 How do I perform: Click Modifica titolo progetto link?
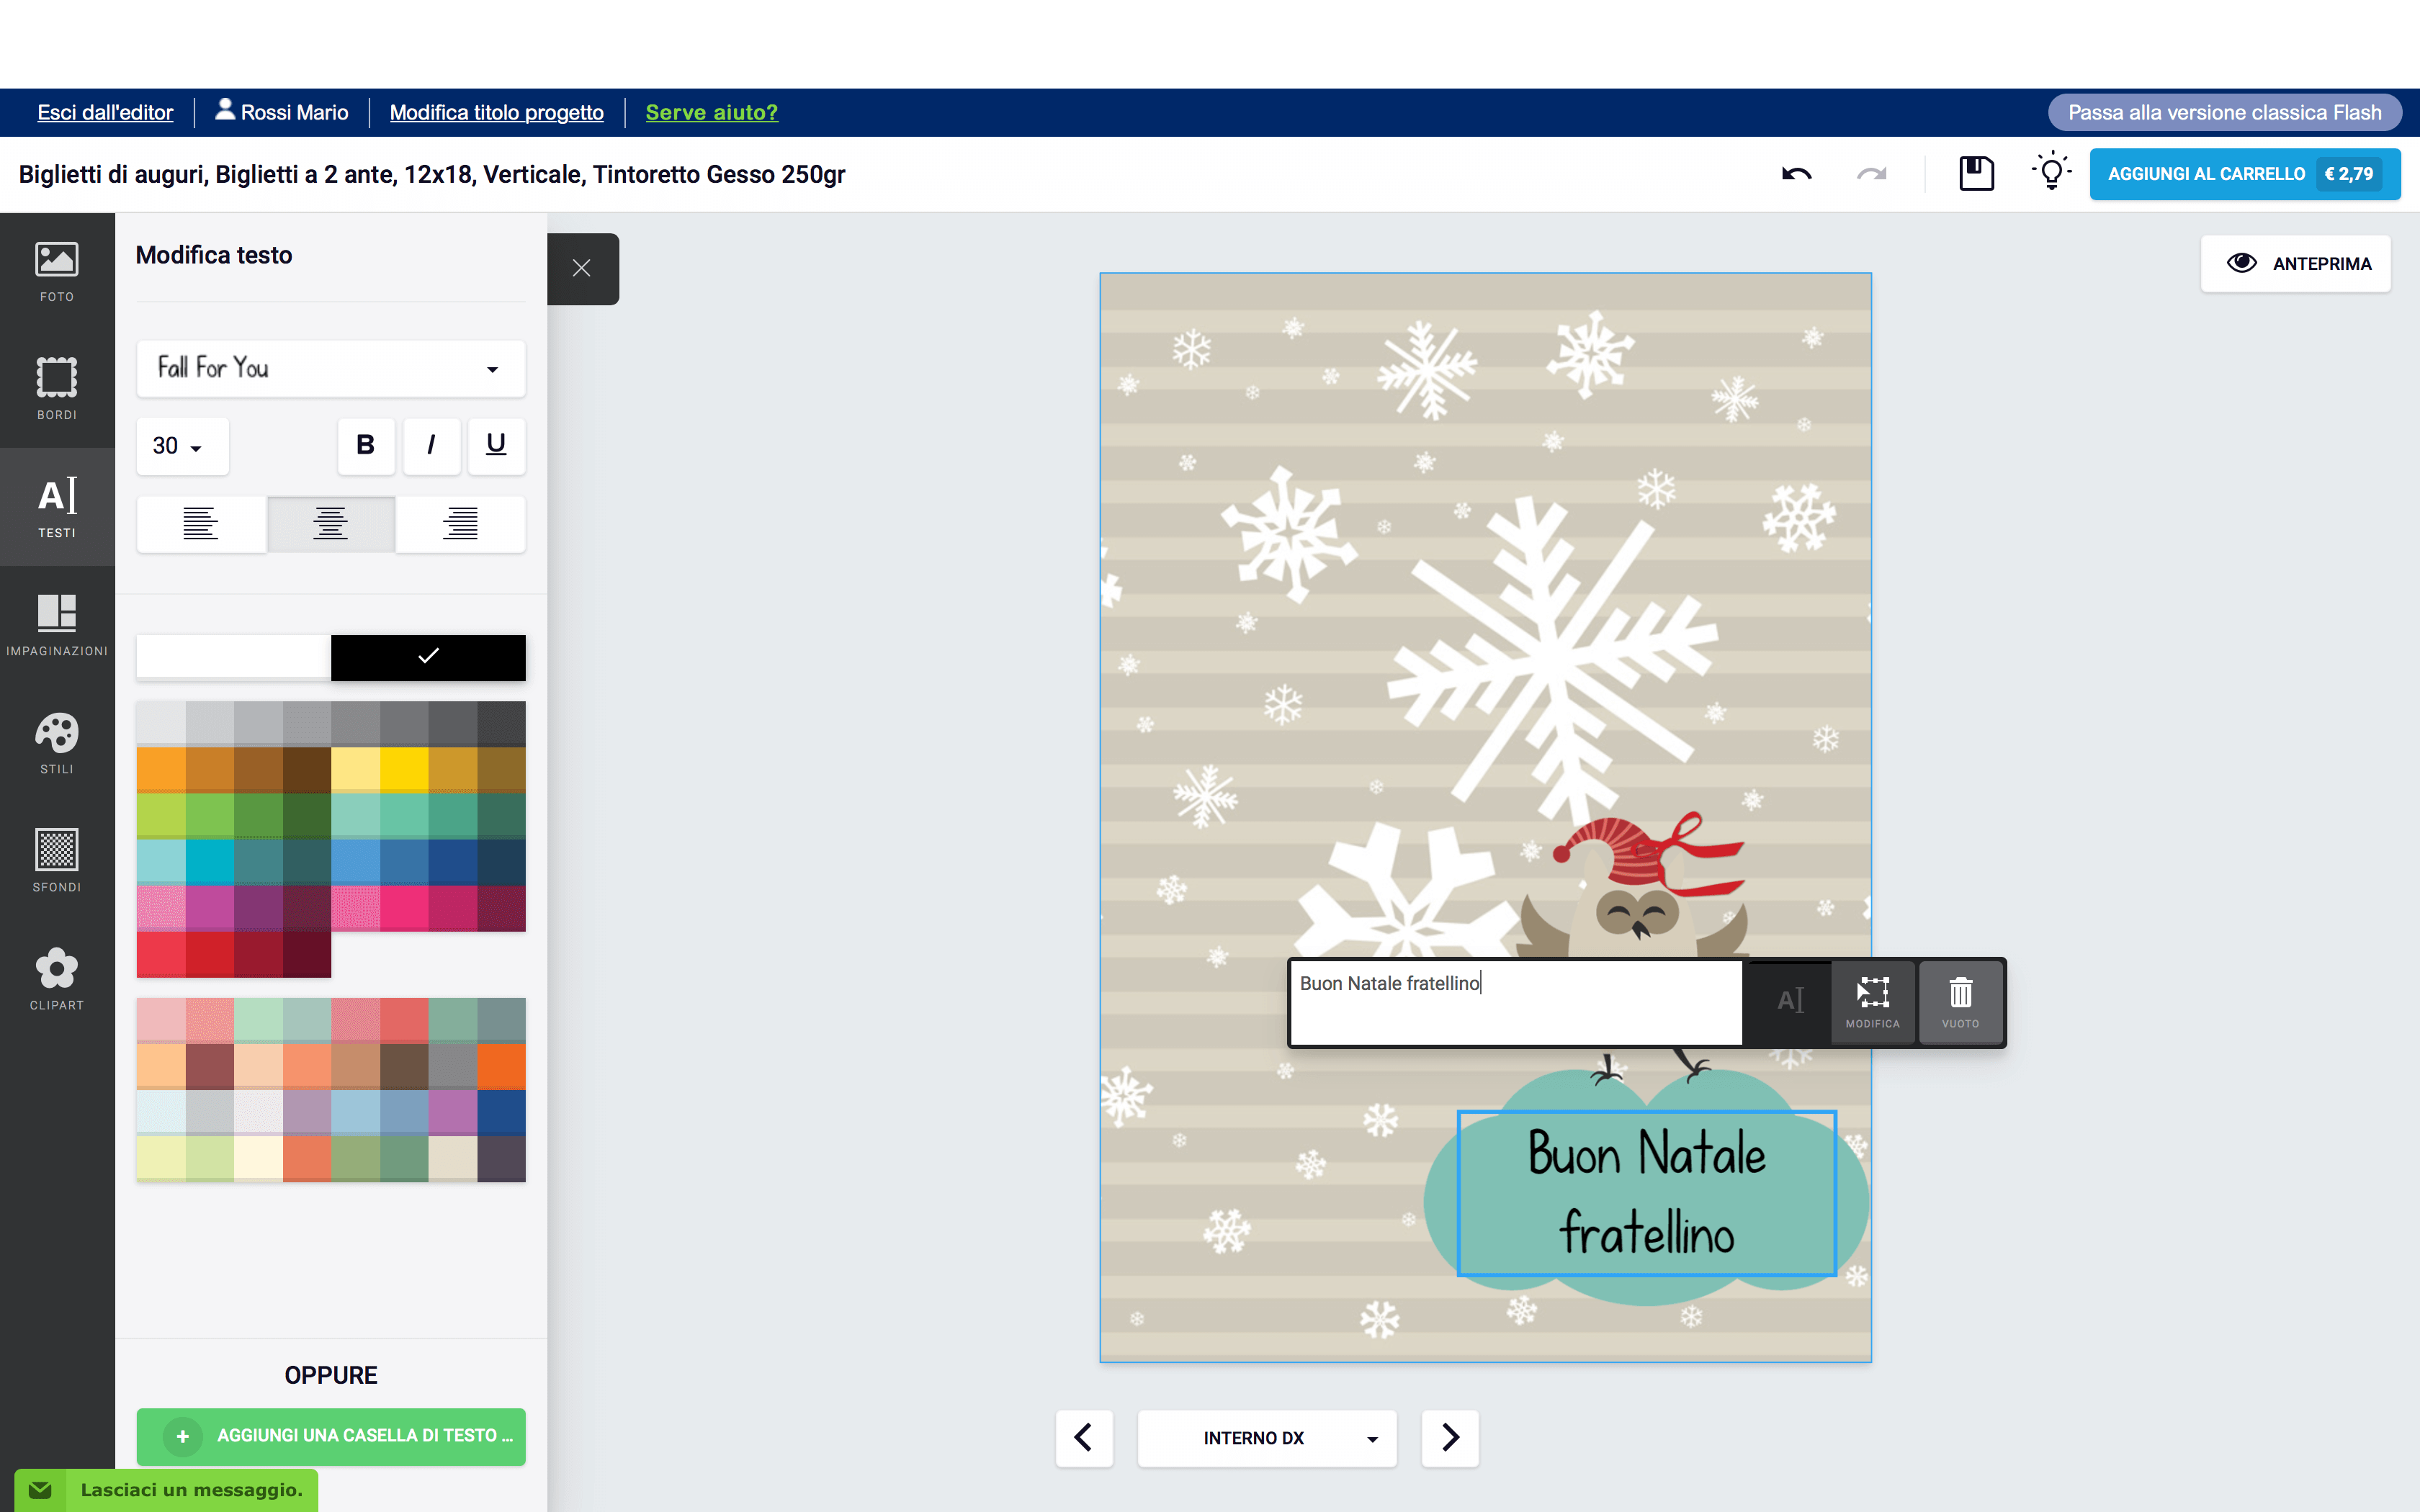coord(496,112)
